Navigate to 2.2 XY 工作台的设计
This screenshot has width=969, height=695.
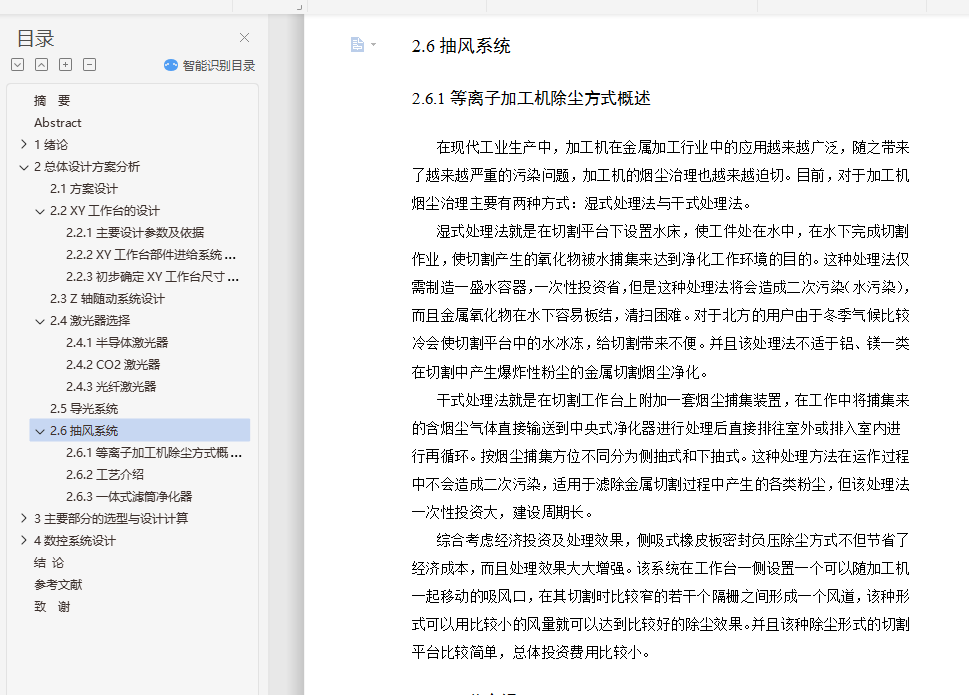[104, 211]
